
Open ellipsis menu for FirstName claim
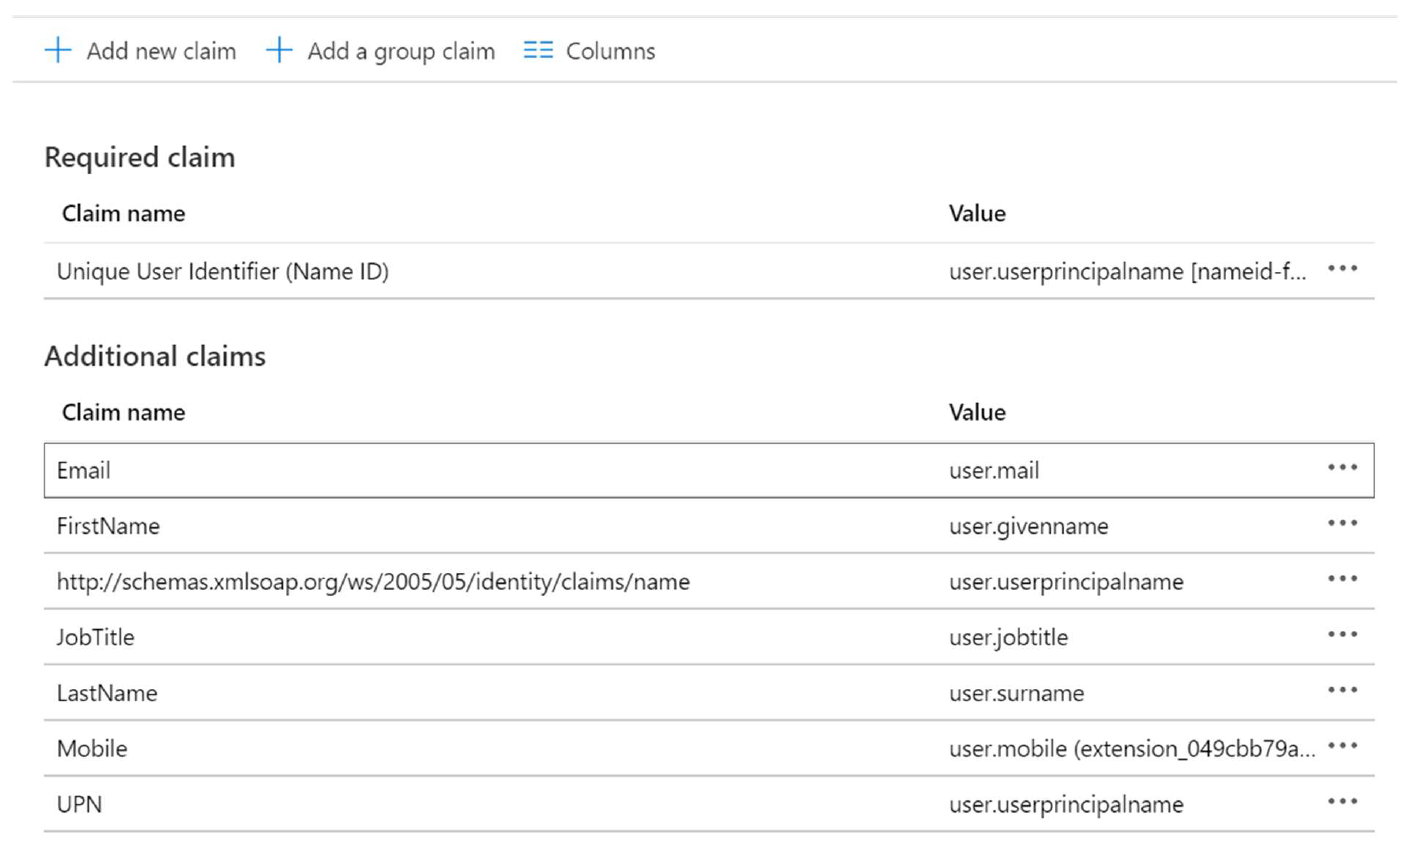1342,524
